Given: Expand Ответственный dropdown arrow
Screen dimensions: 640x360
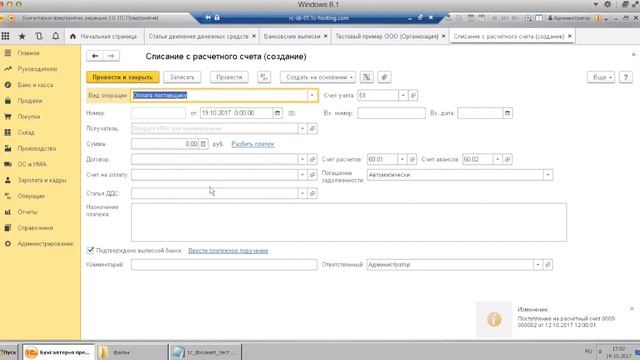Looking at the screenshot, I should (538, 264).
